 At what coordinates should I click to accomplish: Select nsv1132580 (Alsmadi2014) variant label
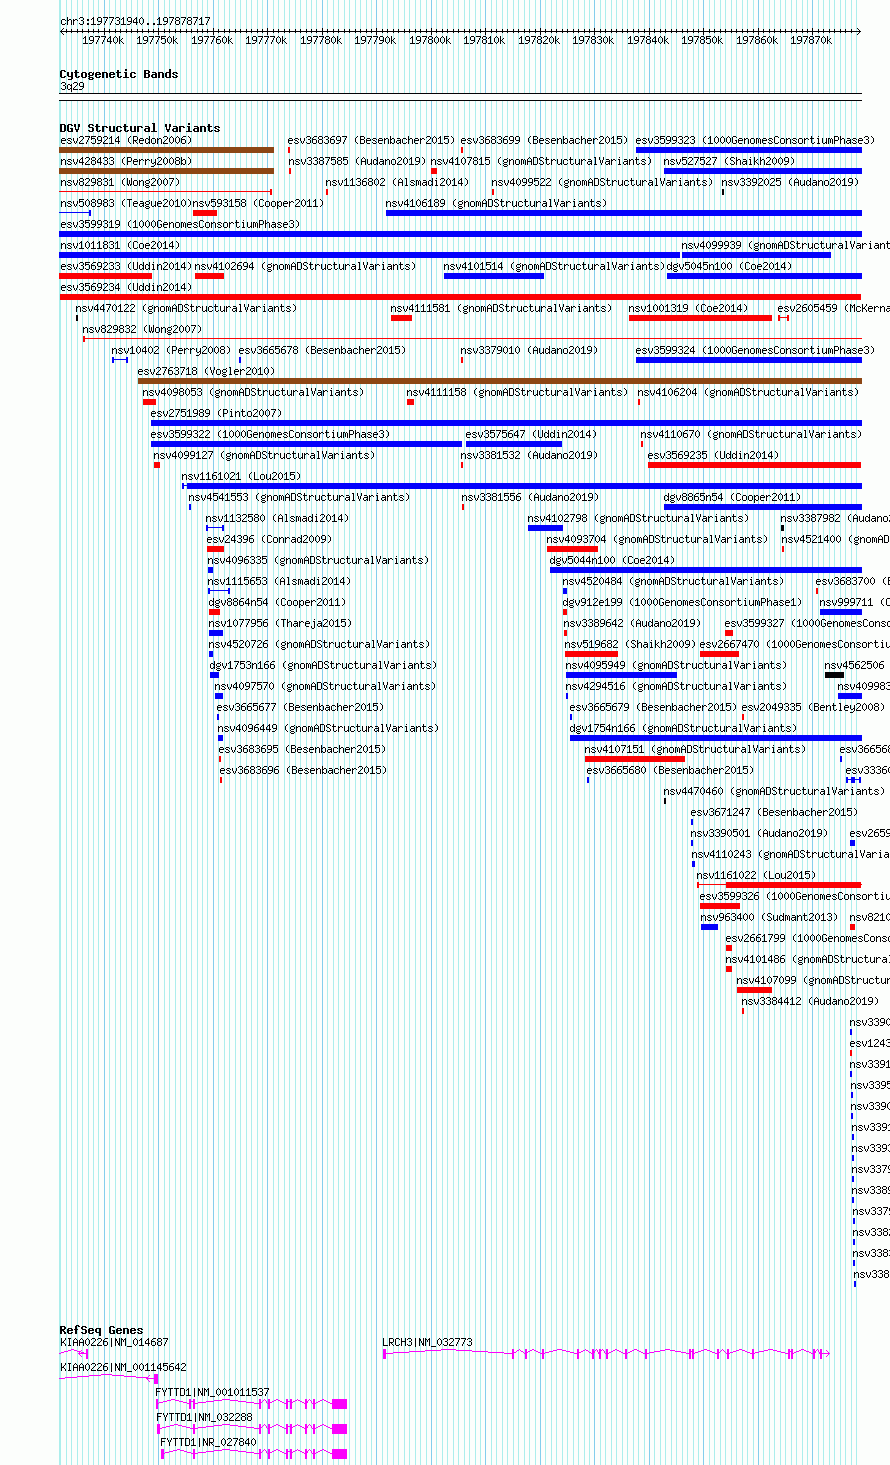click(277, 518)
